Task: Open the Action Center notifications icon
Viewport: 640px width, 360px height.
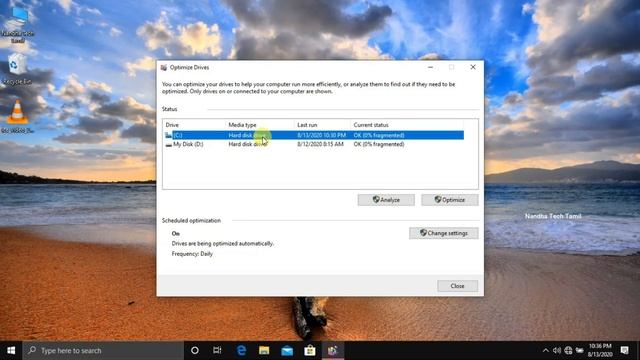Action: (x=624, y=351)
